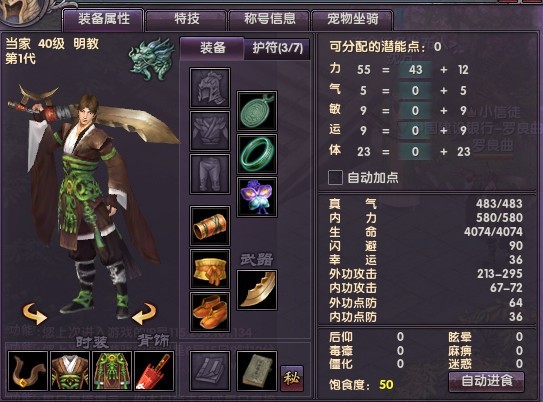Rotate character with left curved arrow
Screen dimensions: 543x402
34,313
